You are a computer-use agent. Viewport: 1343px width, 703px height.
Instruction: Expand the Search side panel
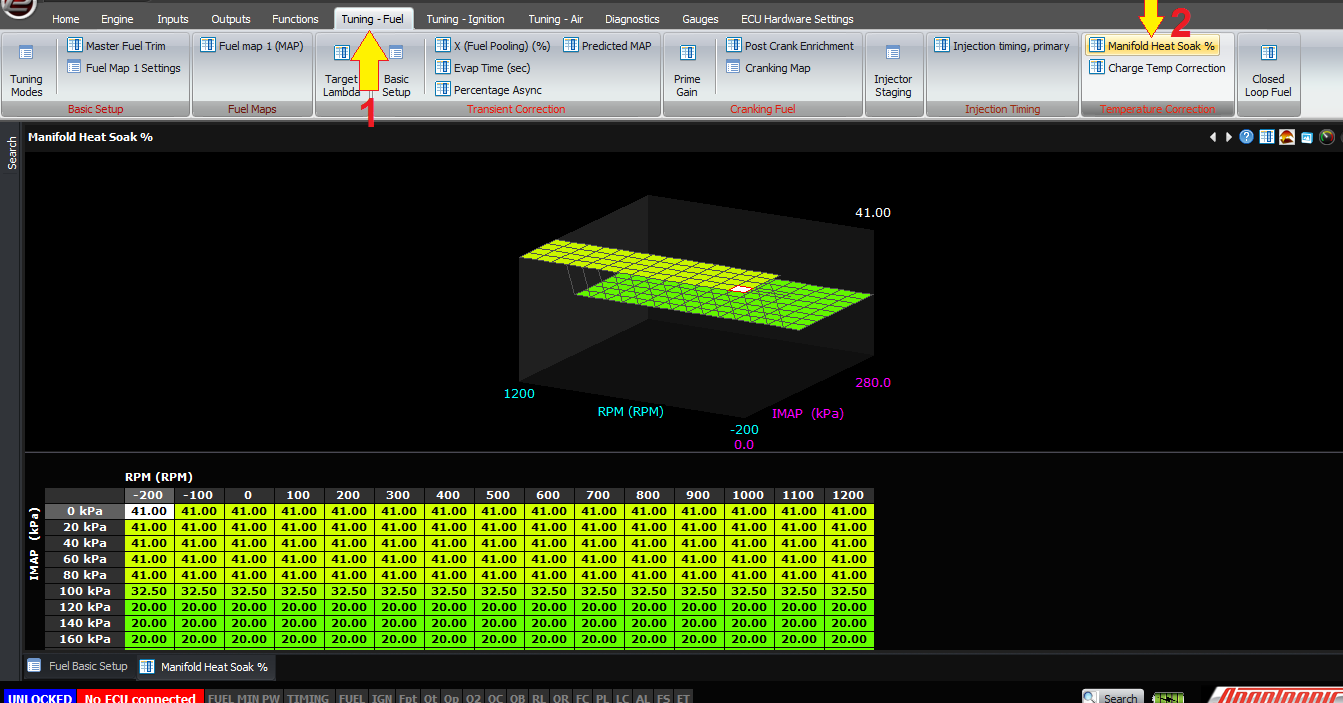click(x=12, y=153)
